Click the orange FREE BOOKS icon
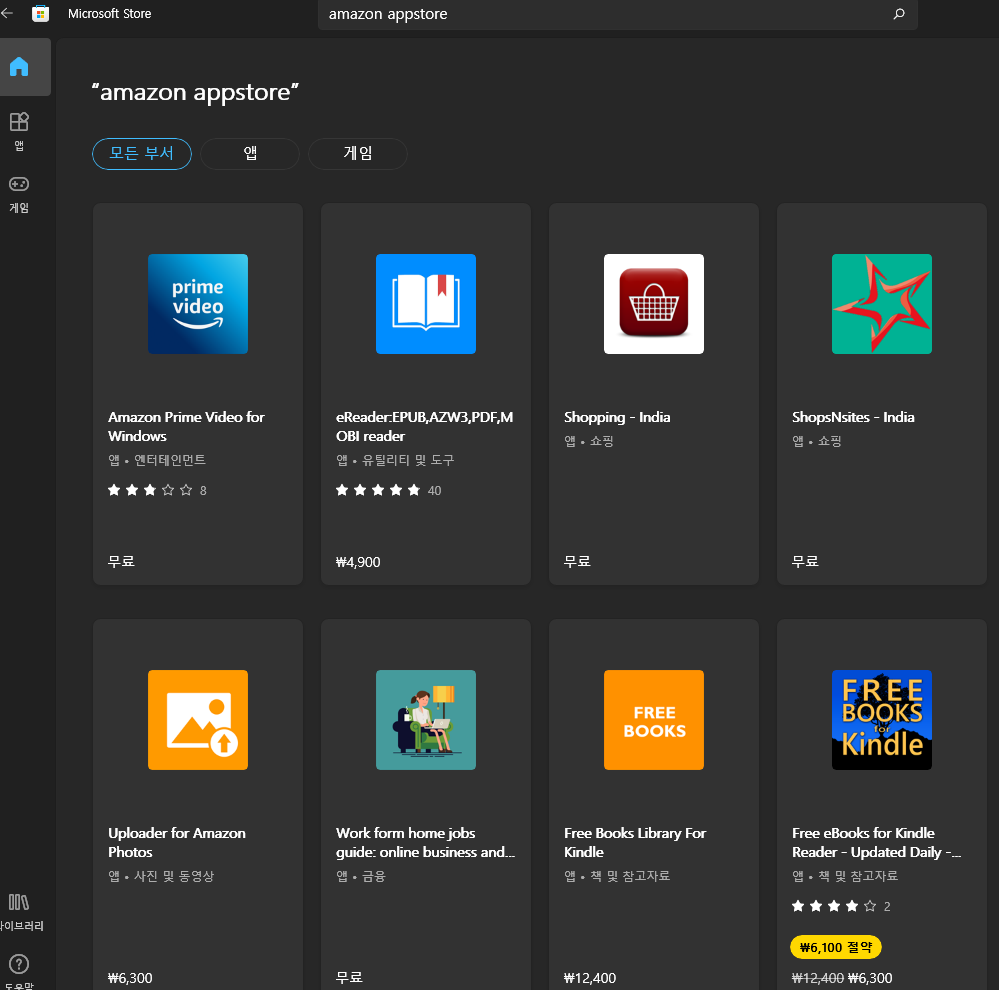This screenshot has height=990, width=999. click(654, 720)
